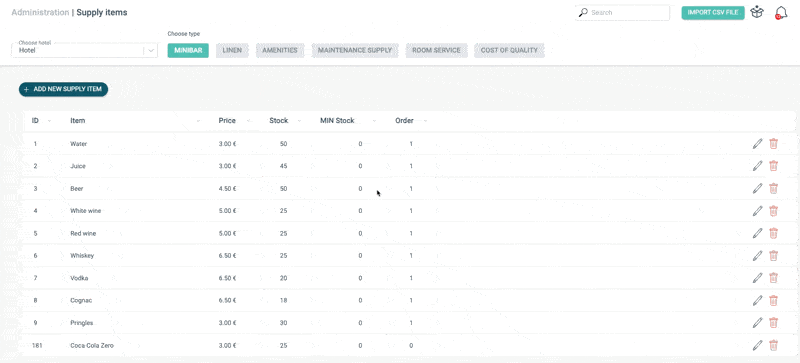Select the Red wine item name
The width and height of the screenshot is (800, 363).
83,233
